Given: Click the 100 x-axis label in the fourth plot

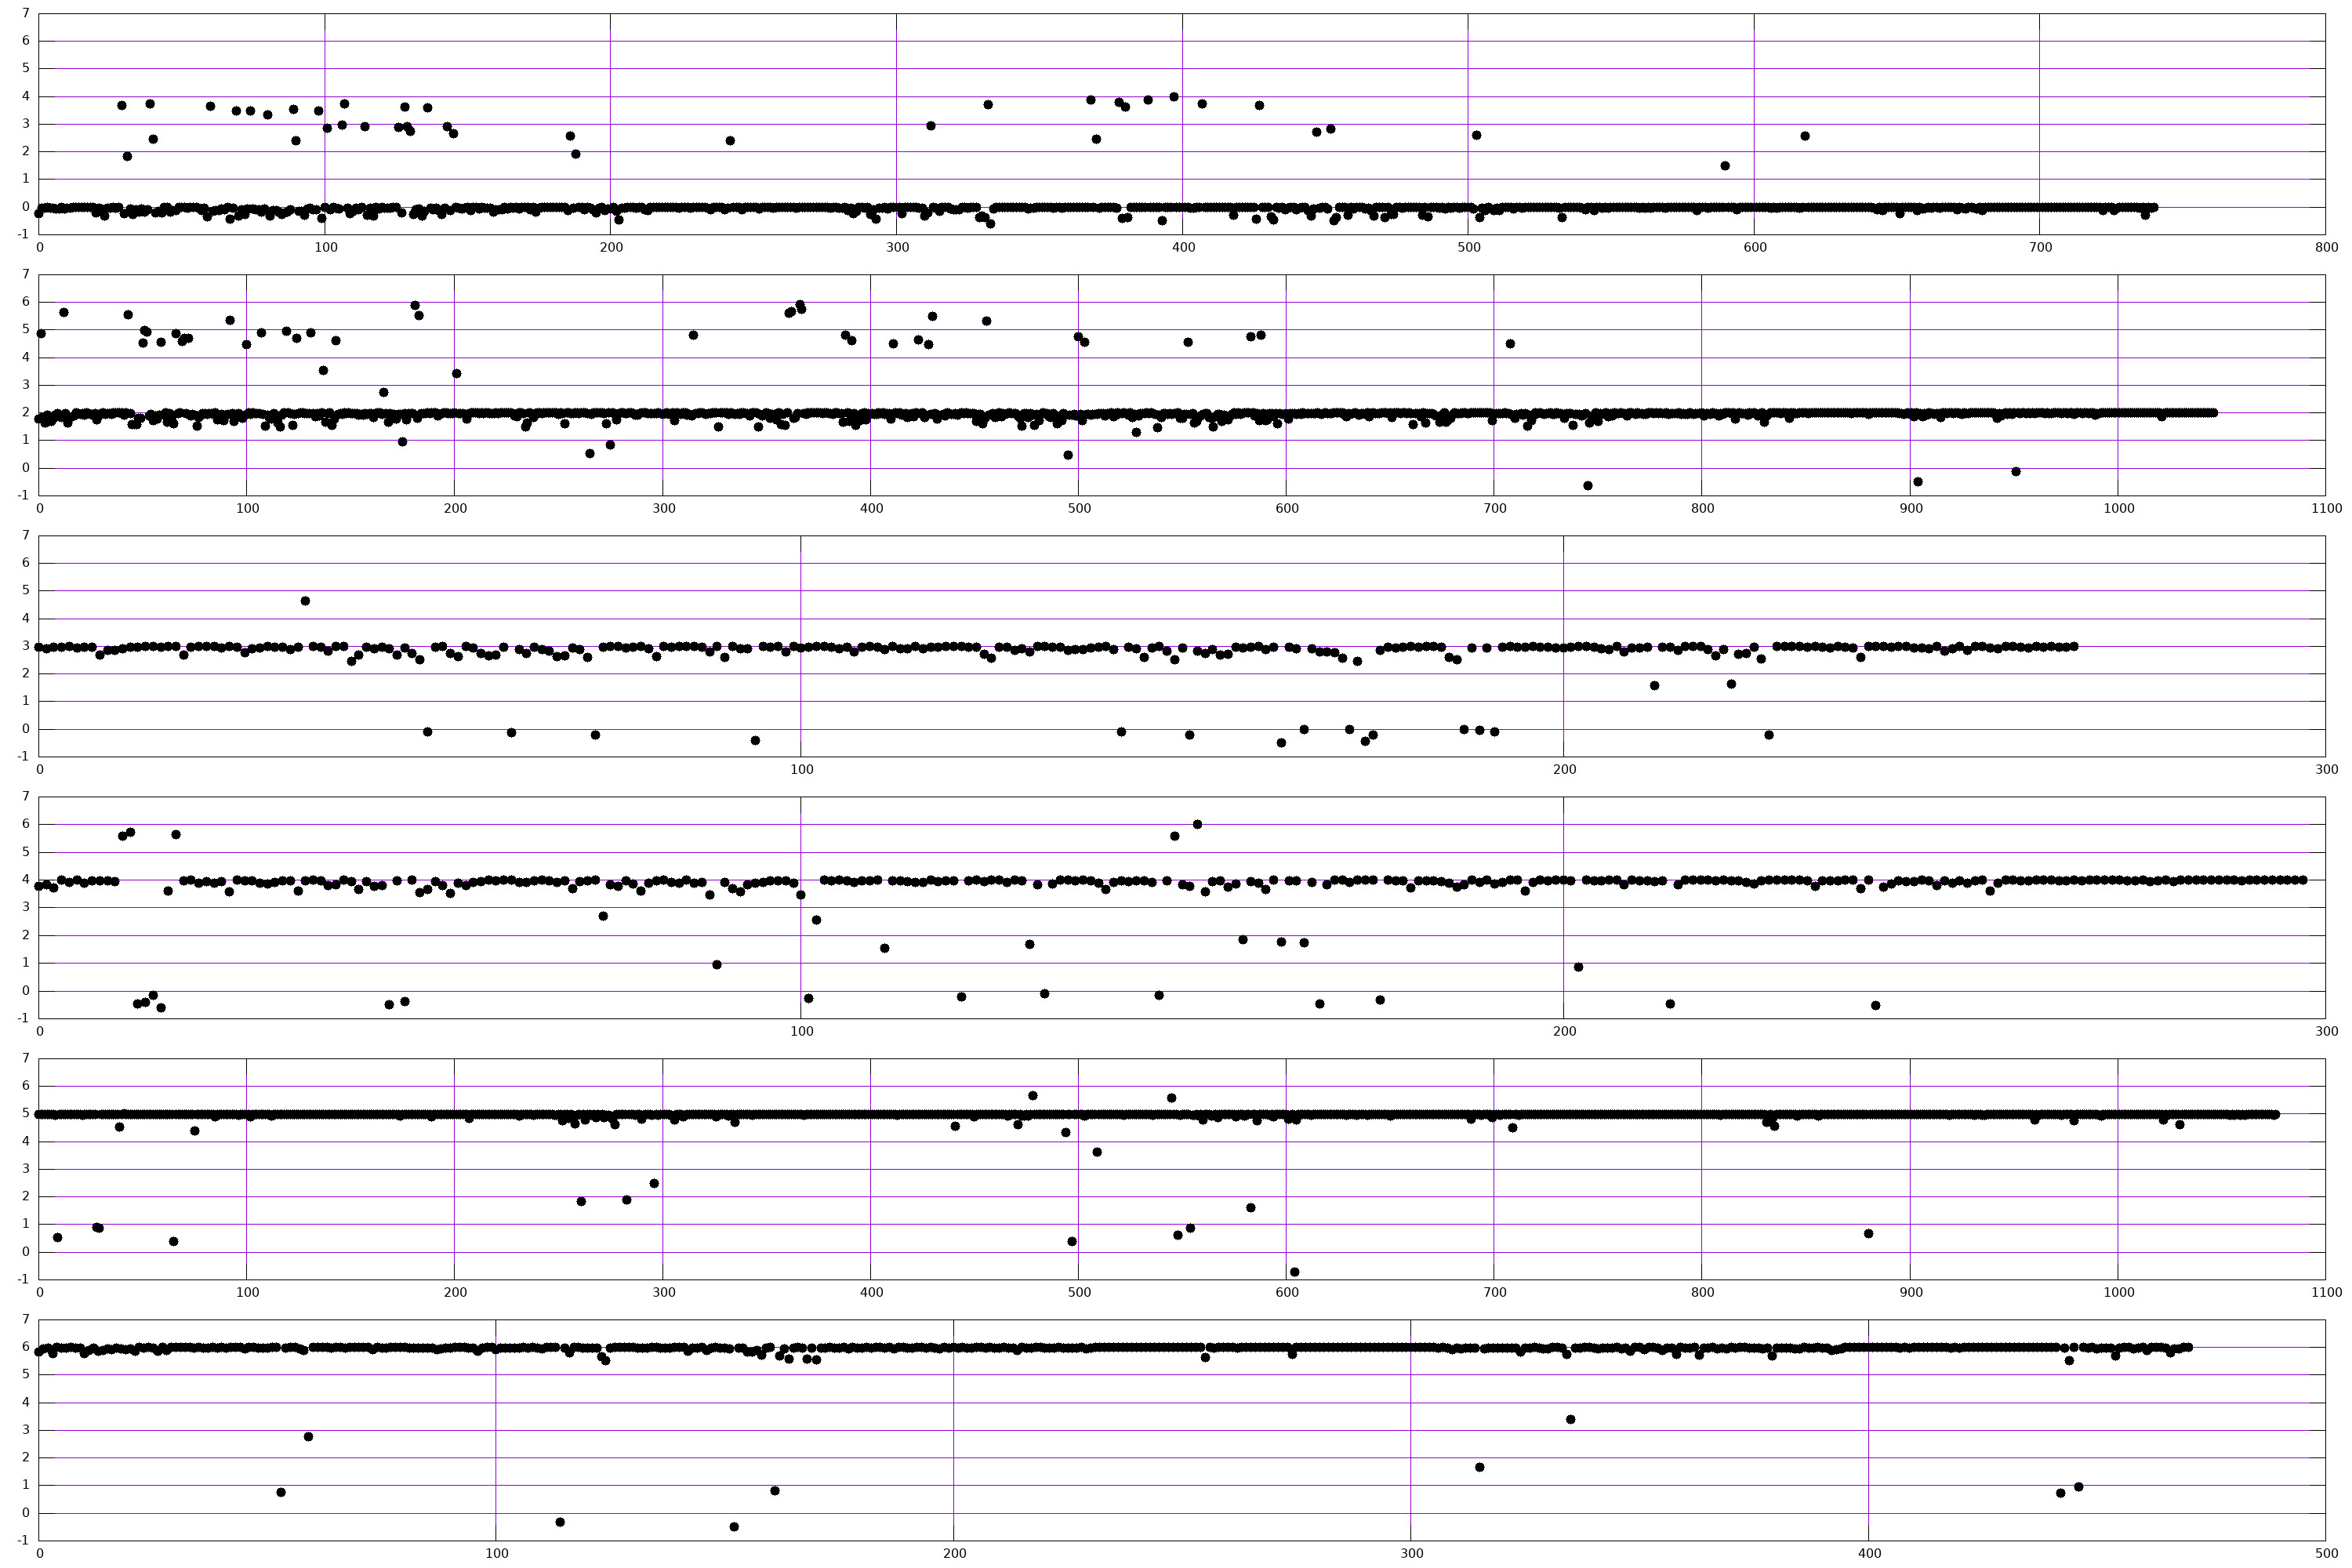Looking at the screenshot, I should (801, 1031).
